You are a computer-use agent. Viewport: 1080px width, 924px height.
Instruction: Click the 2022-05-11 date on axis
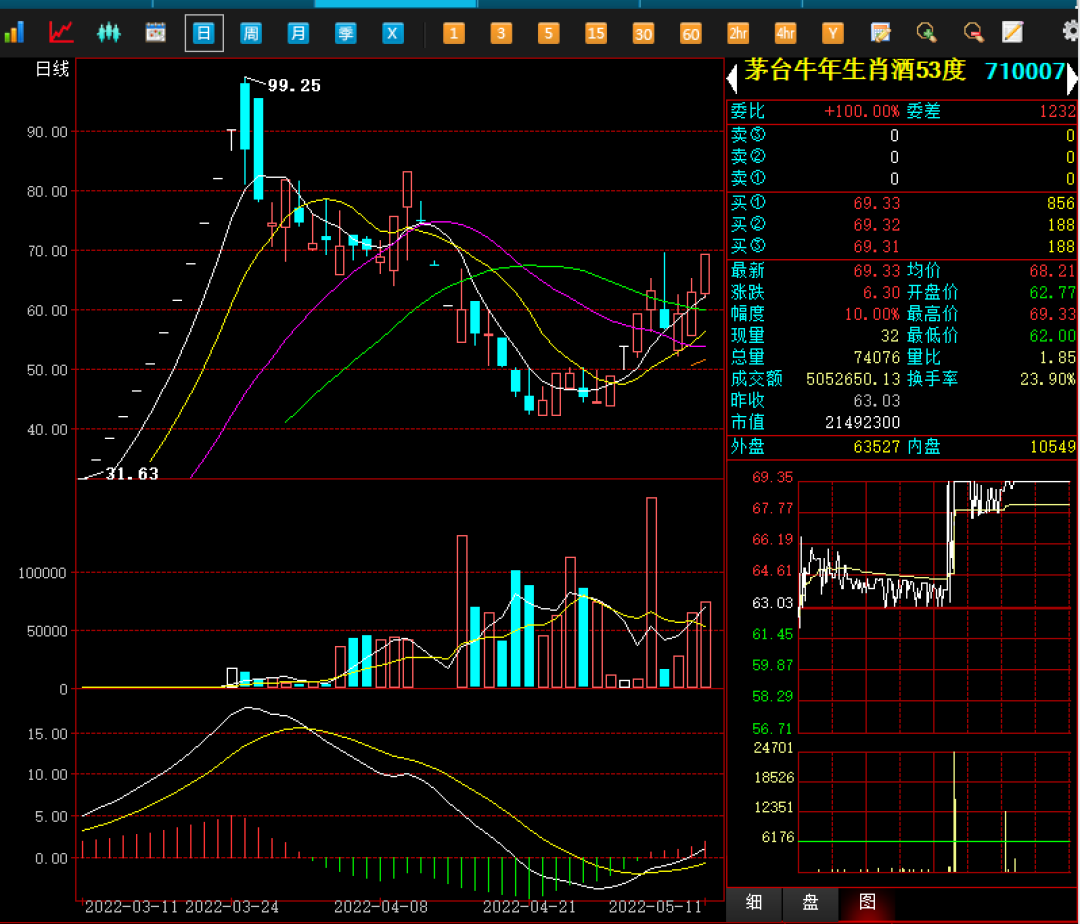click(x=655, y=907)
